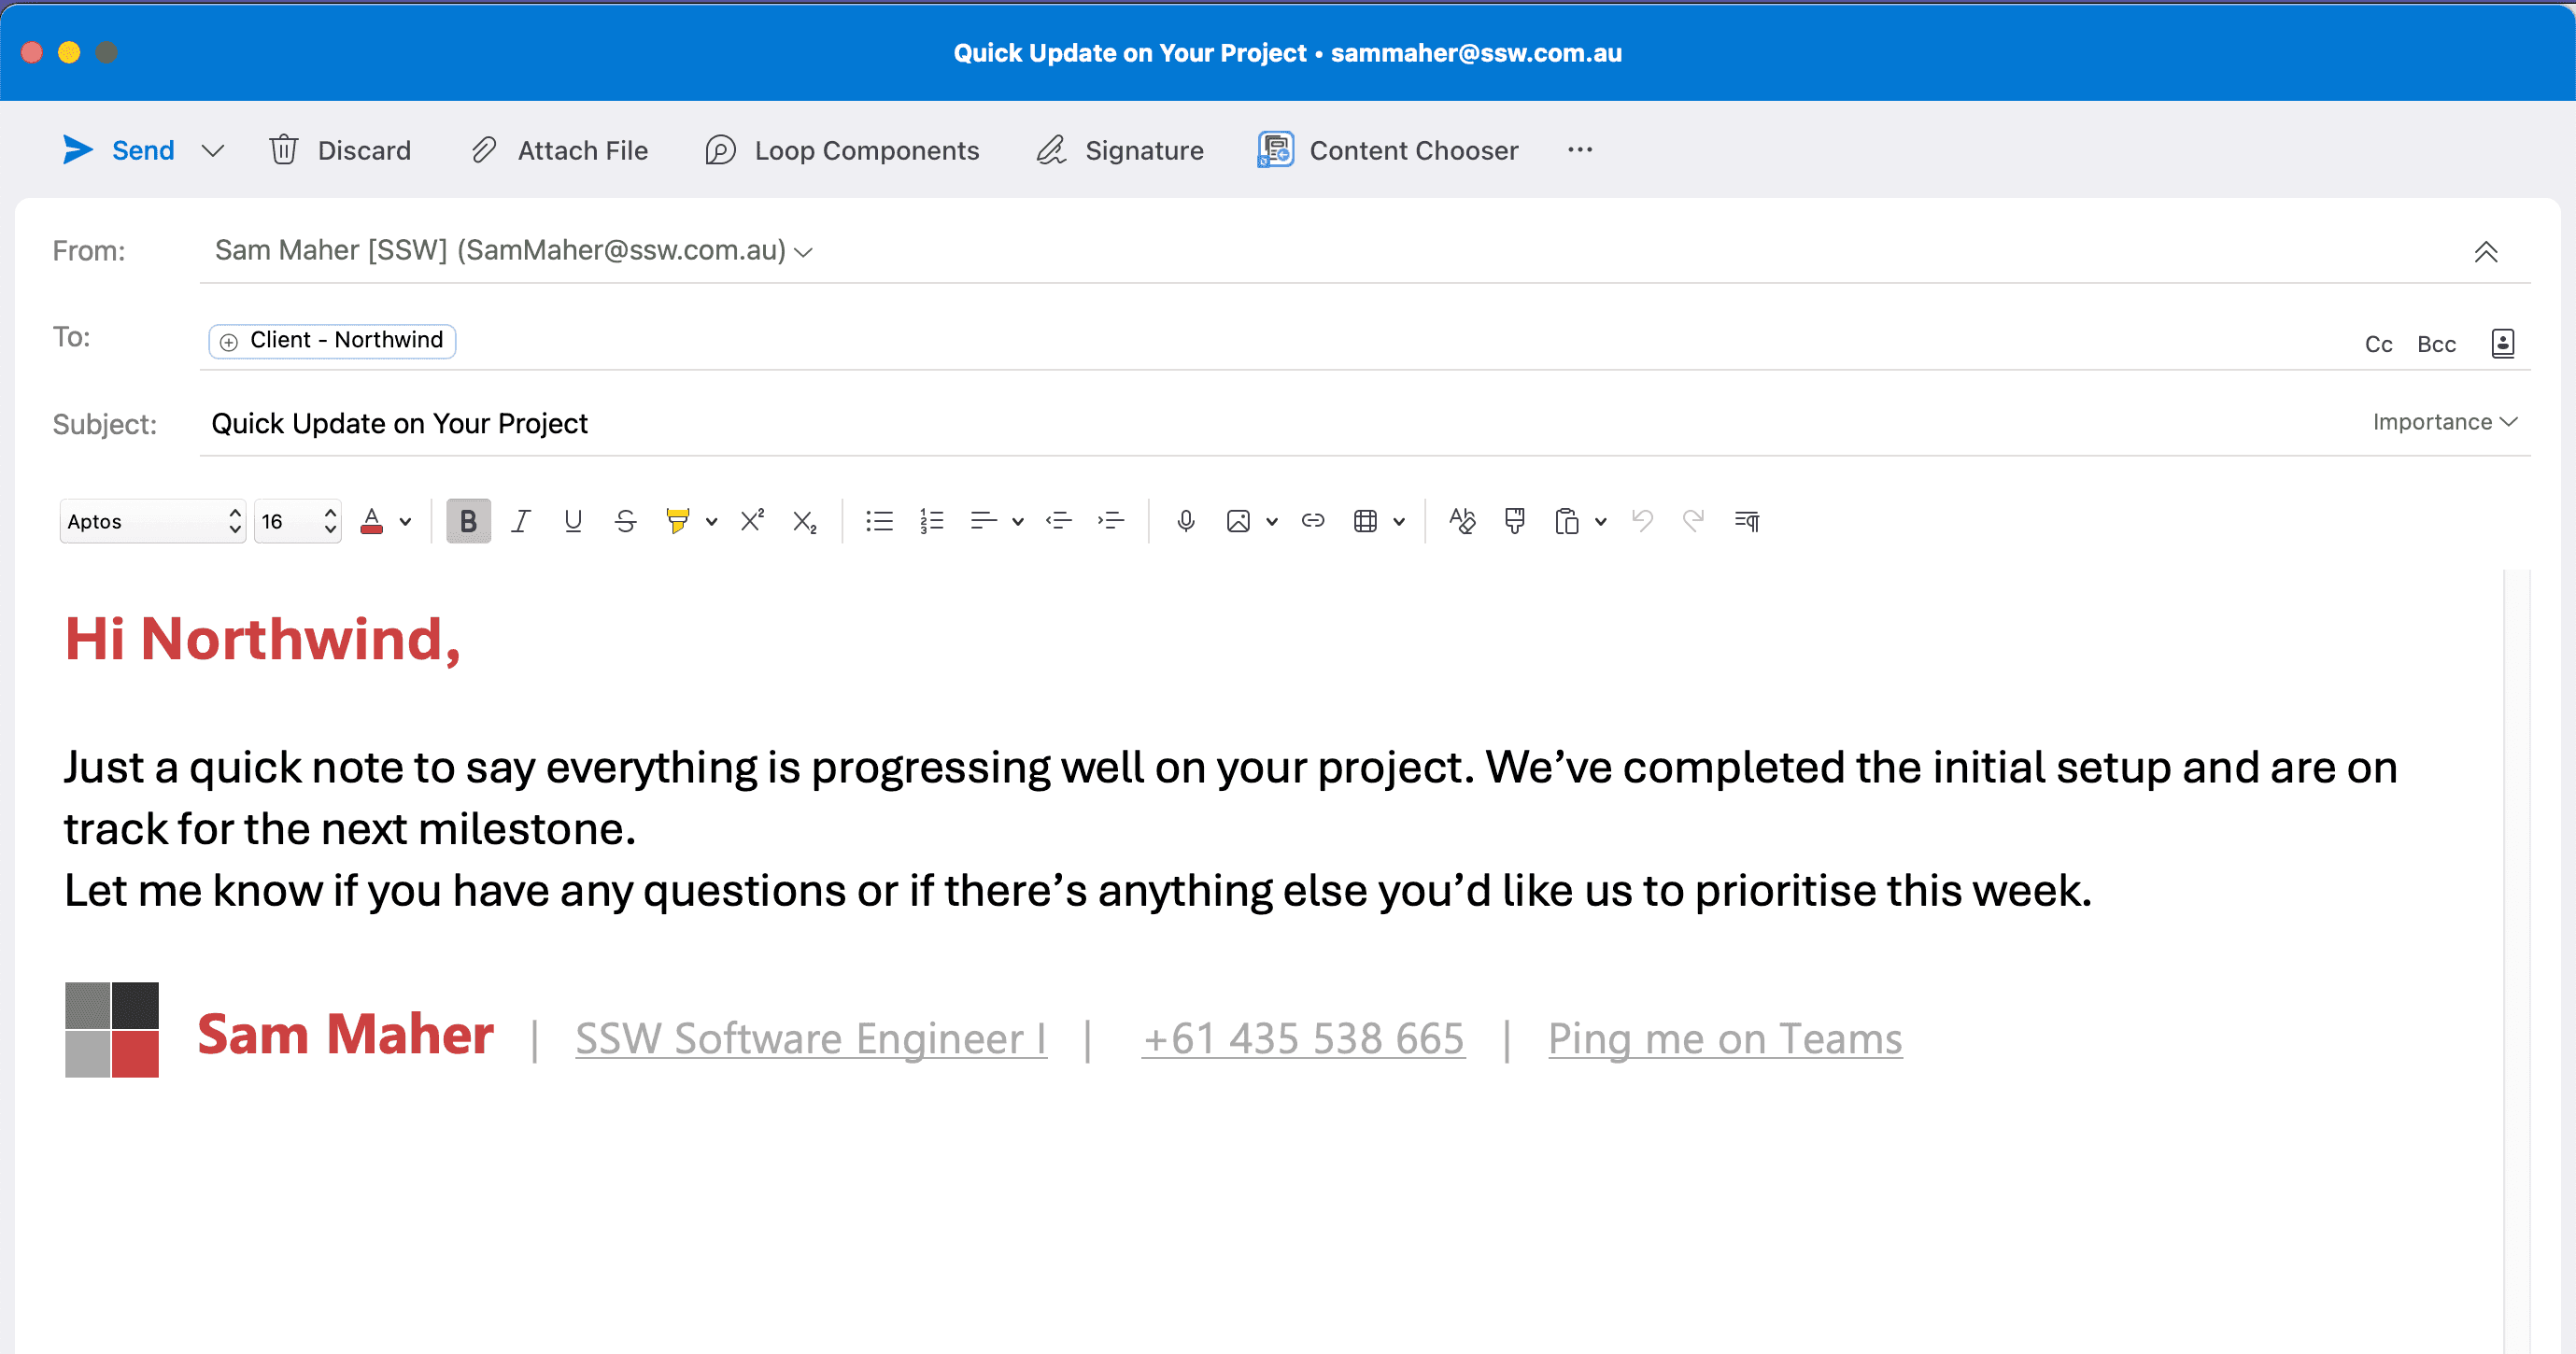Image resolution: width=2576 pixels, height=1354 pixels.
Task: Click the Strikethrough icon
Action: point(625,521)
